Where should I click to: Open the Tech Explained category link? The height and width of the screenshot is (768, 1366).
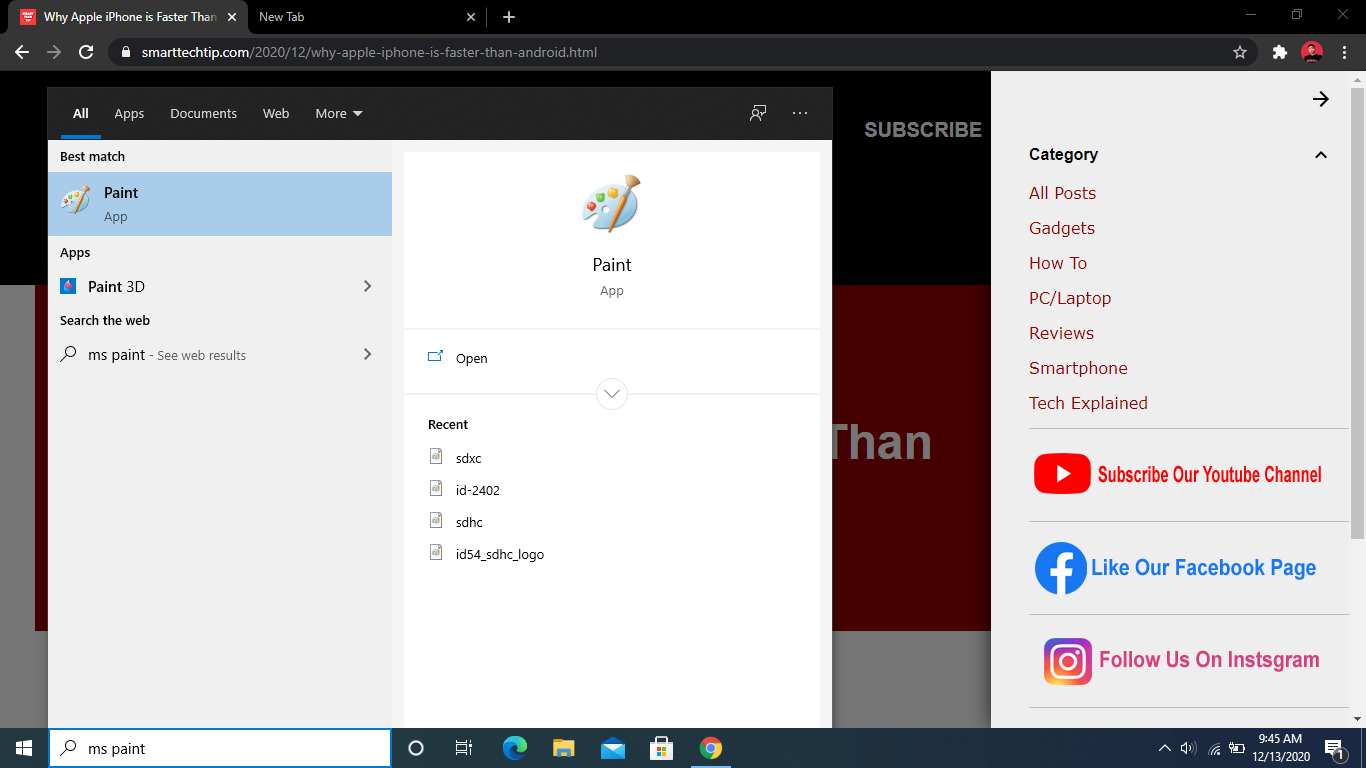[x=1088, y=403]
